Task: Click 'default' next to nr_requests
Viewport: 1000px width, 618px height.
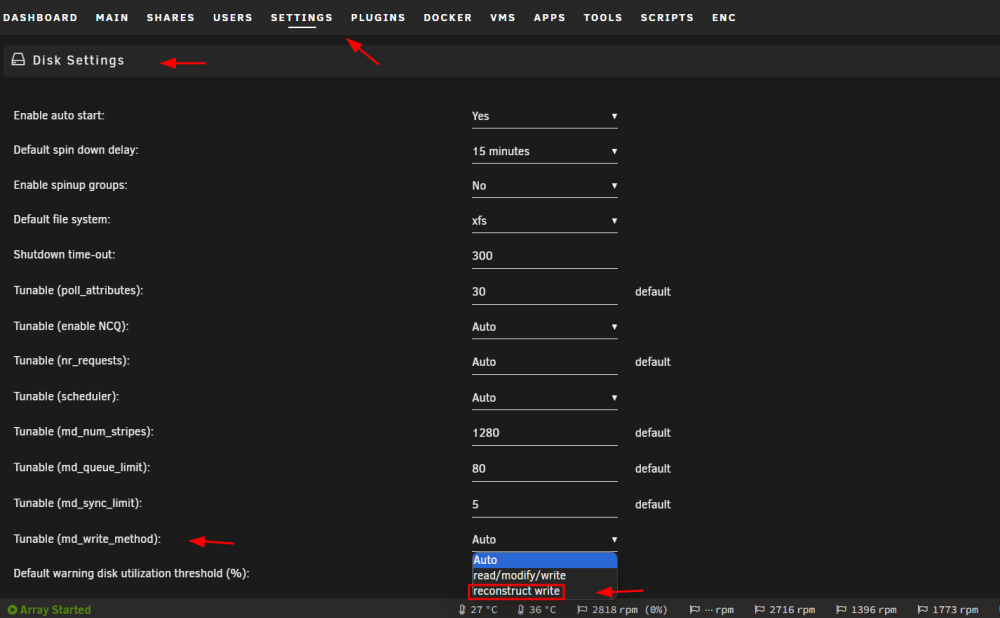Action: click(x=652, y=362)
